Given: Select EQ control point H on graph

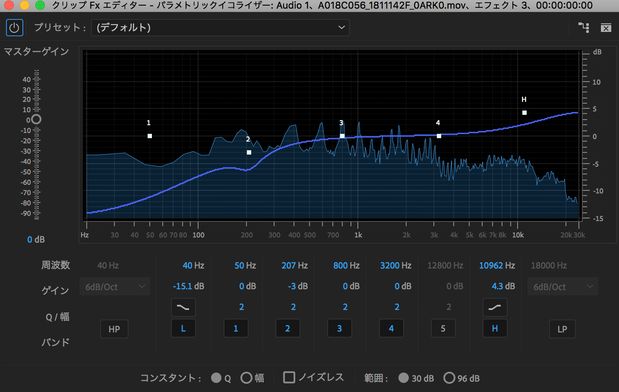Looking at the screenshot, I should [x=524, y=113].
